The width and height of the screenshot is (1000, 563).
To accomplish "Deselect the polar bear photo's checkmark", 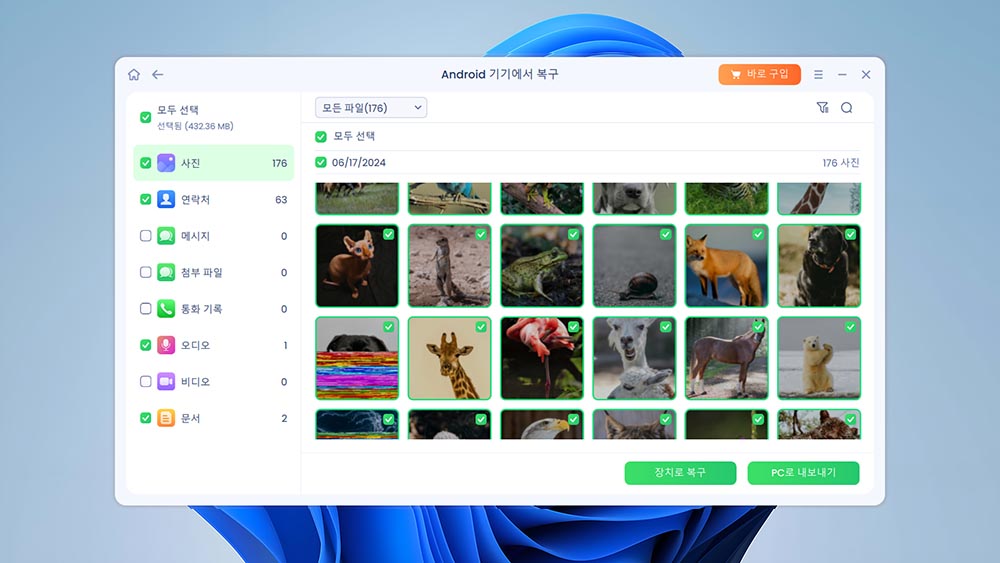I will tap(850, 326).
